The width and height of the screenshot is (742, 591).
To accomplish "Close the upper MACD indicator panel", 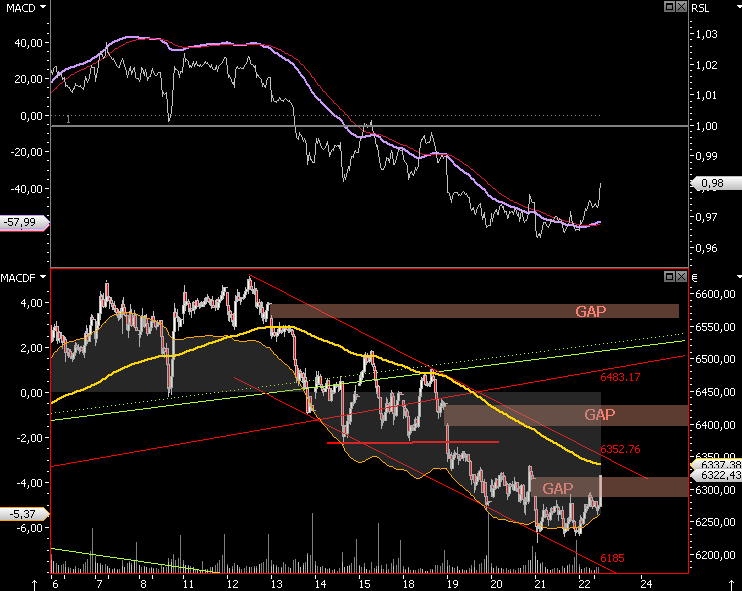I will click(x=681, y=7).
